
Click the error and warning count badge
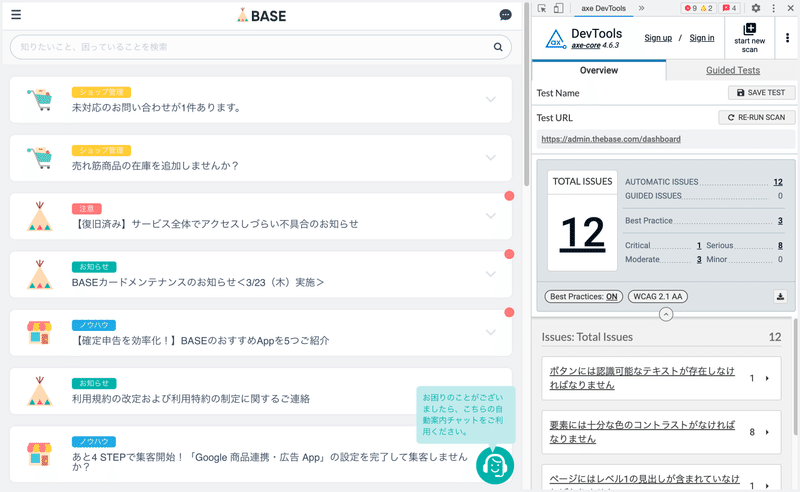pyautogui.click(x=698, y=8)
